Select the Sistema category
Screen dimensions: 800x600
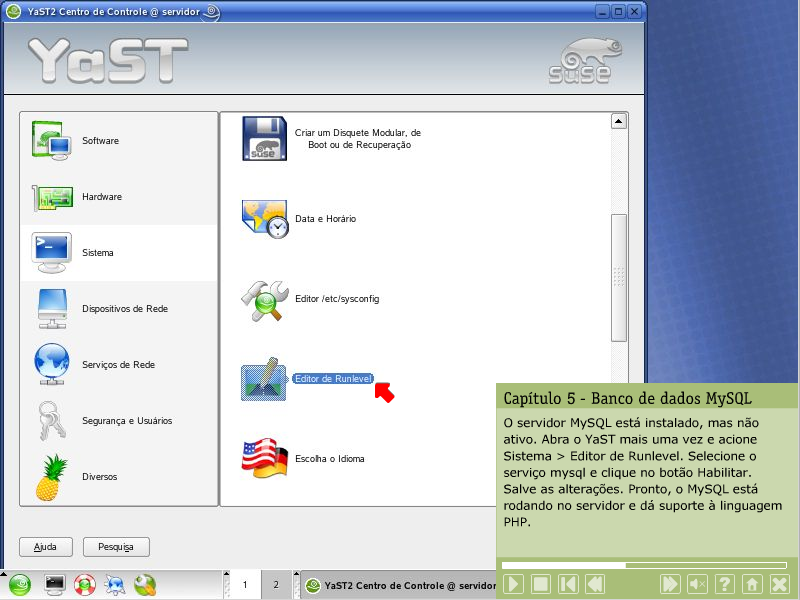(97, 253)
